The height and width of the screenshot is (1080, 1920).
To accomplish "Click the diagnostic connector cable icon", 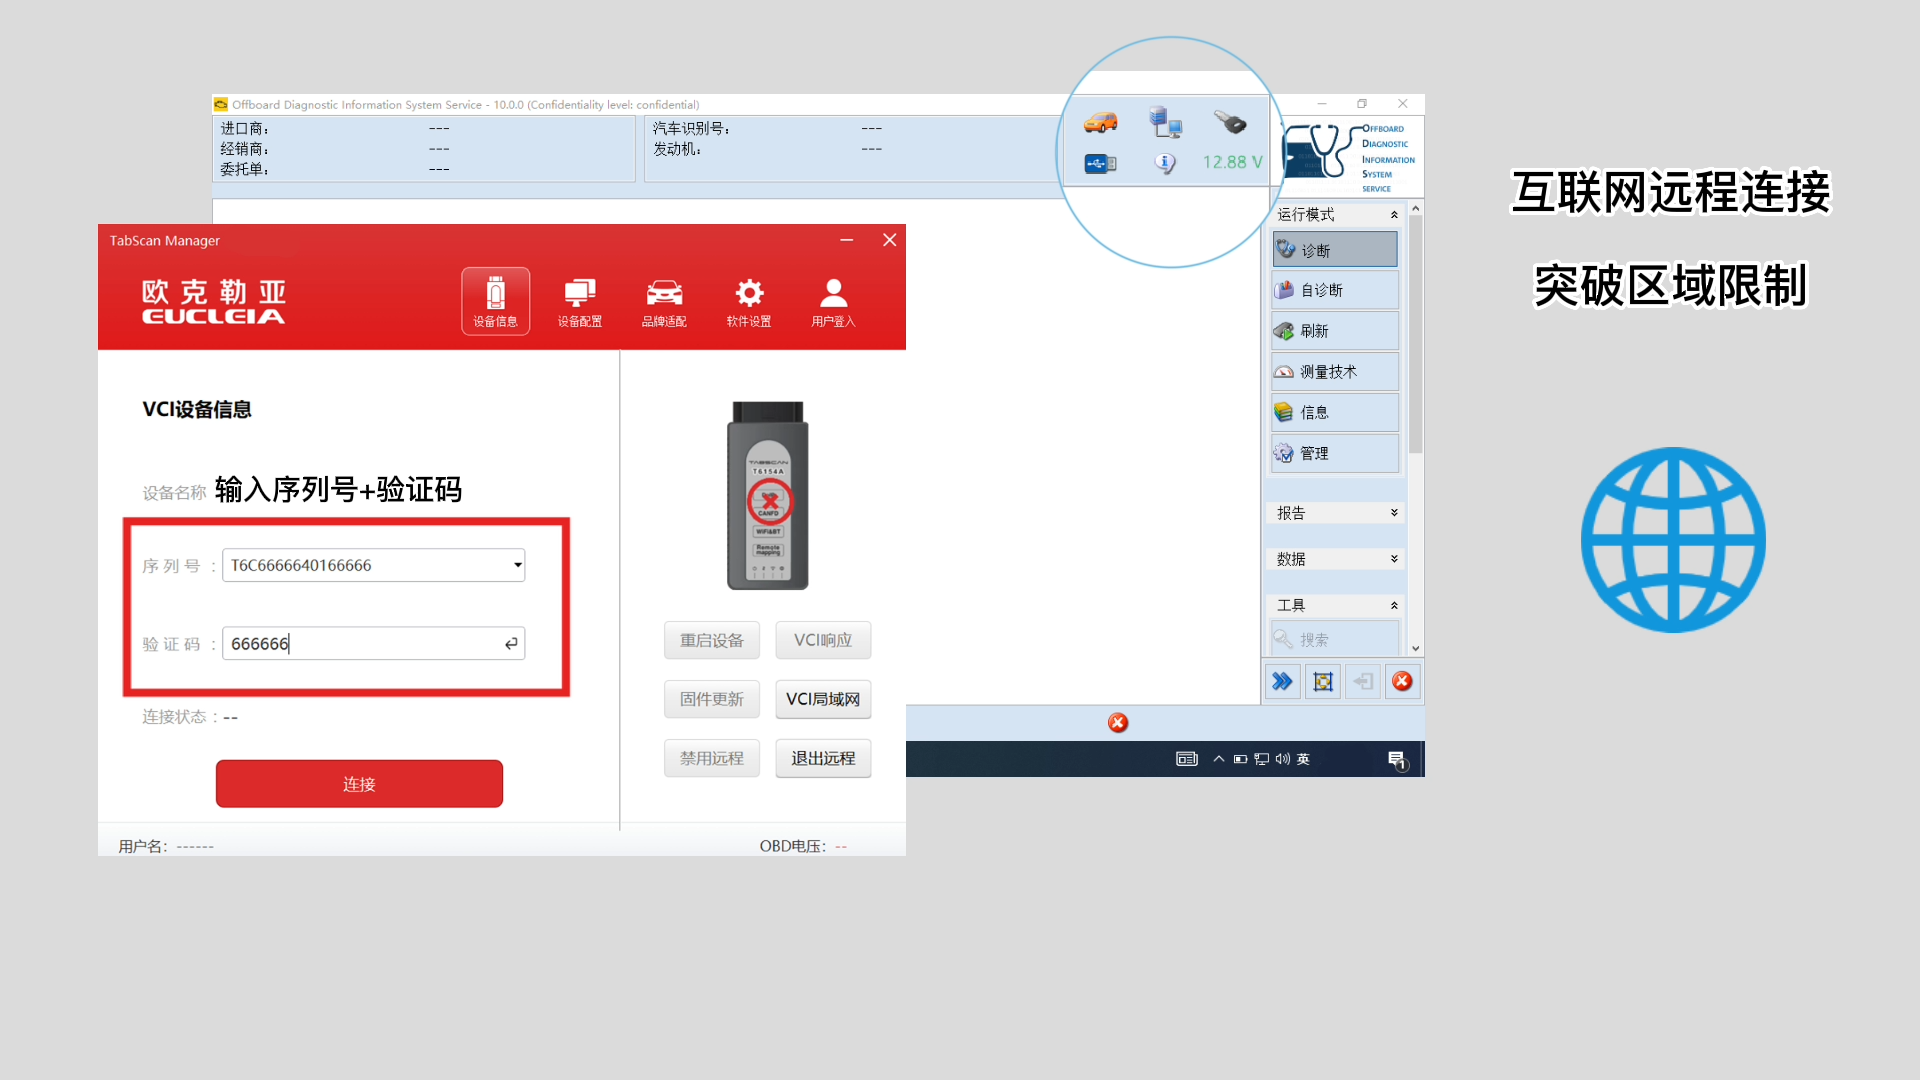I will coord(1230,122).
